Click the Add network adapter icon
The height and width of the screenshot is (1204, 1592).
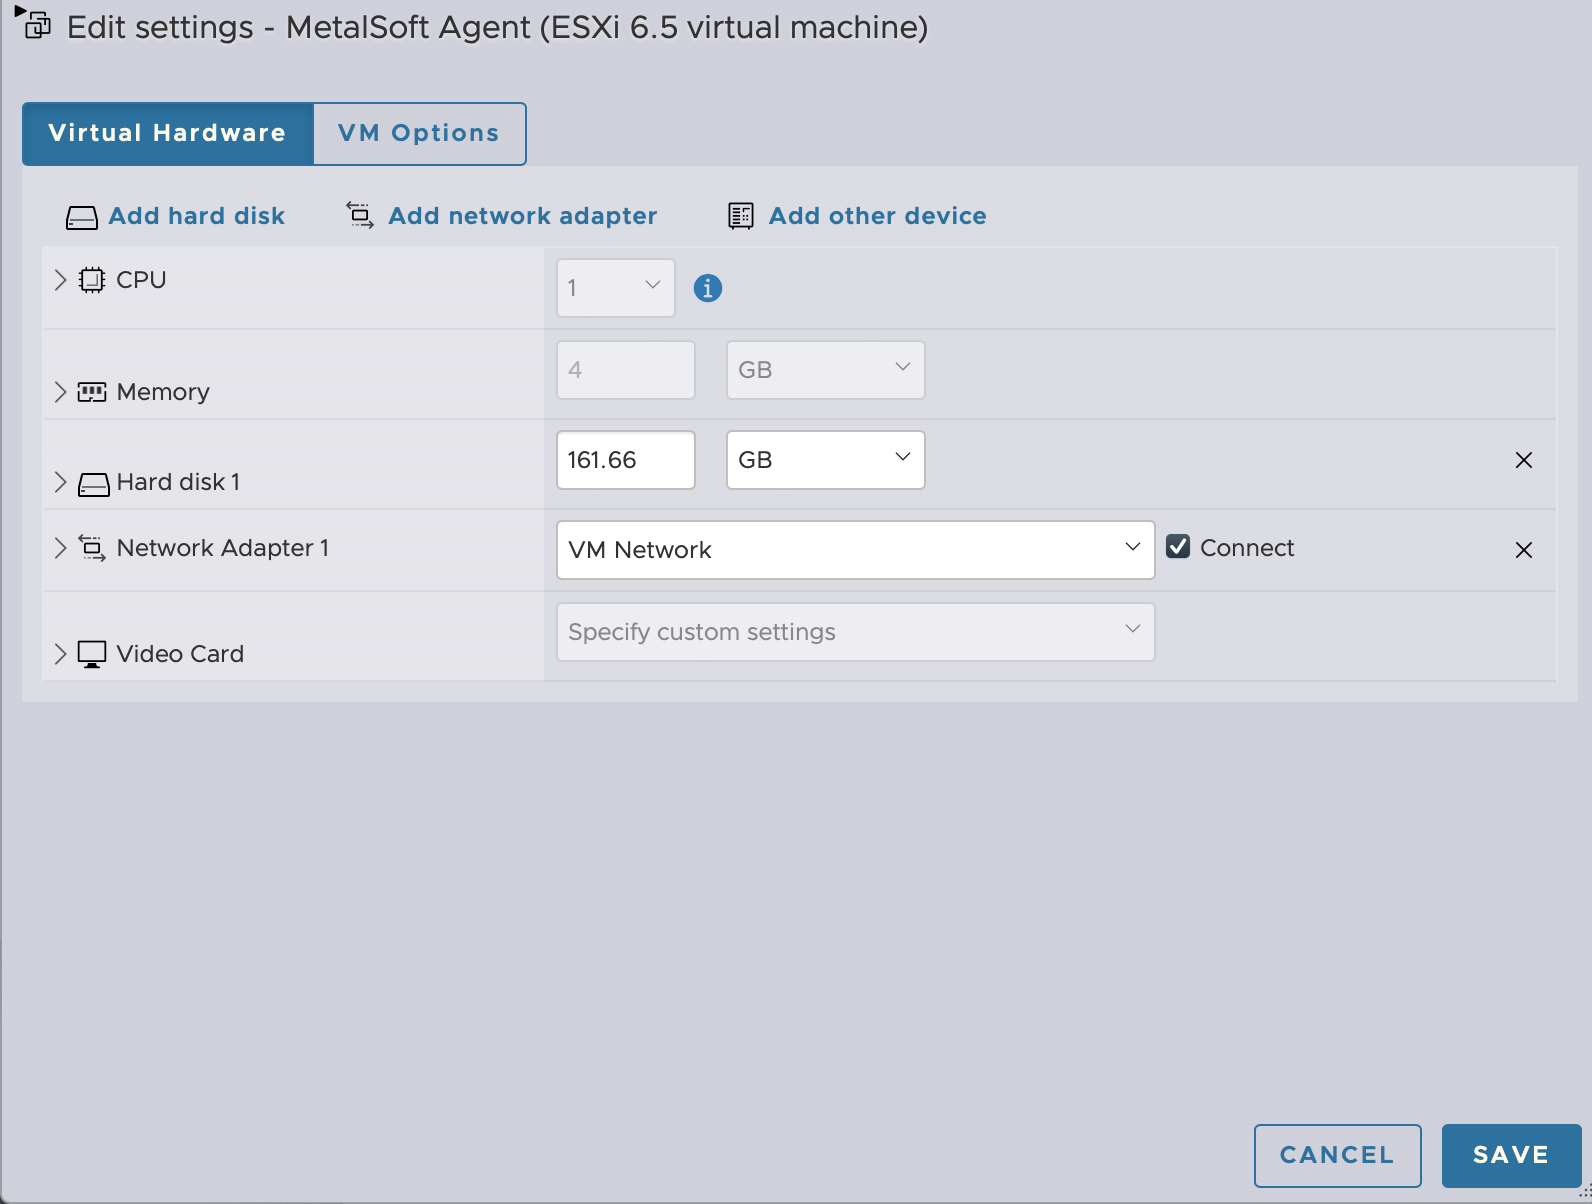360,215
